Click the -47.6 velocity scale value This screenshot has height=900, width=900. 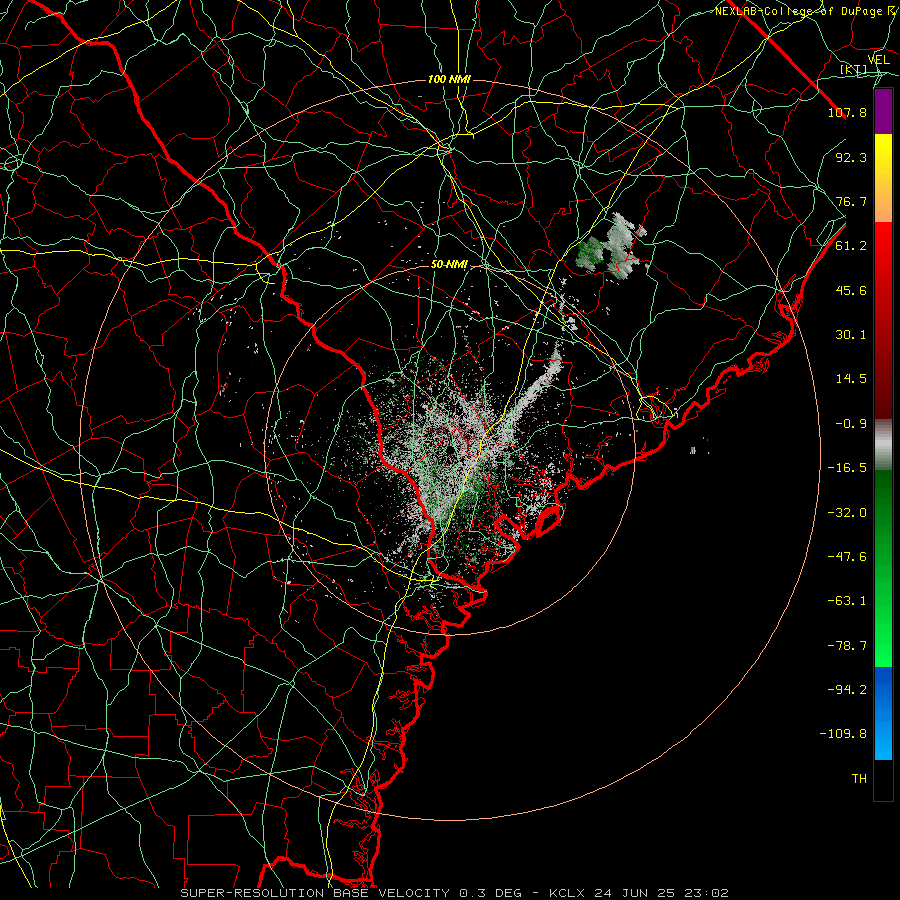coord(847,557)
